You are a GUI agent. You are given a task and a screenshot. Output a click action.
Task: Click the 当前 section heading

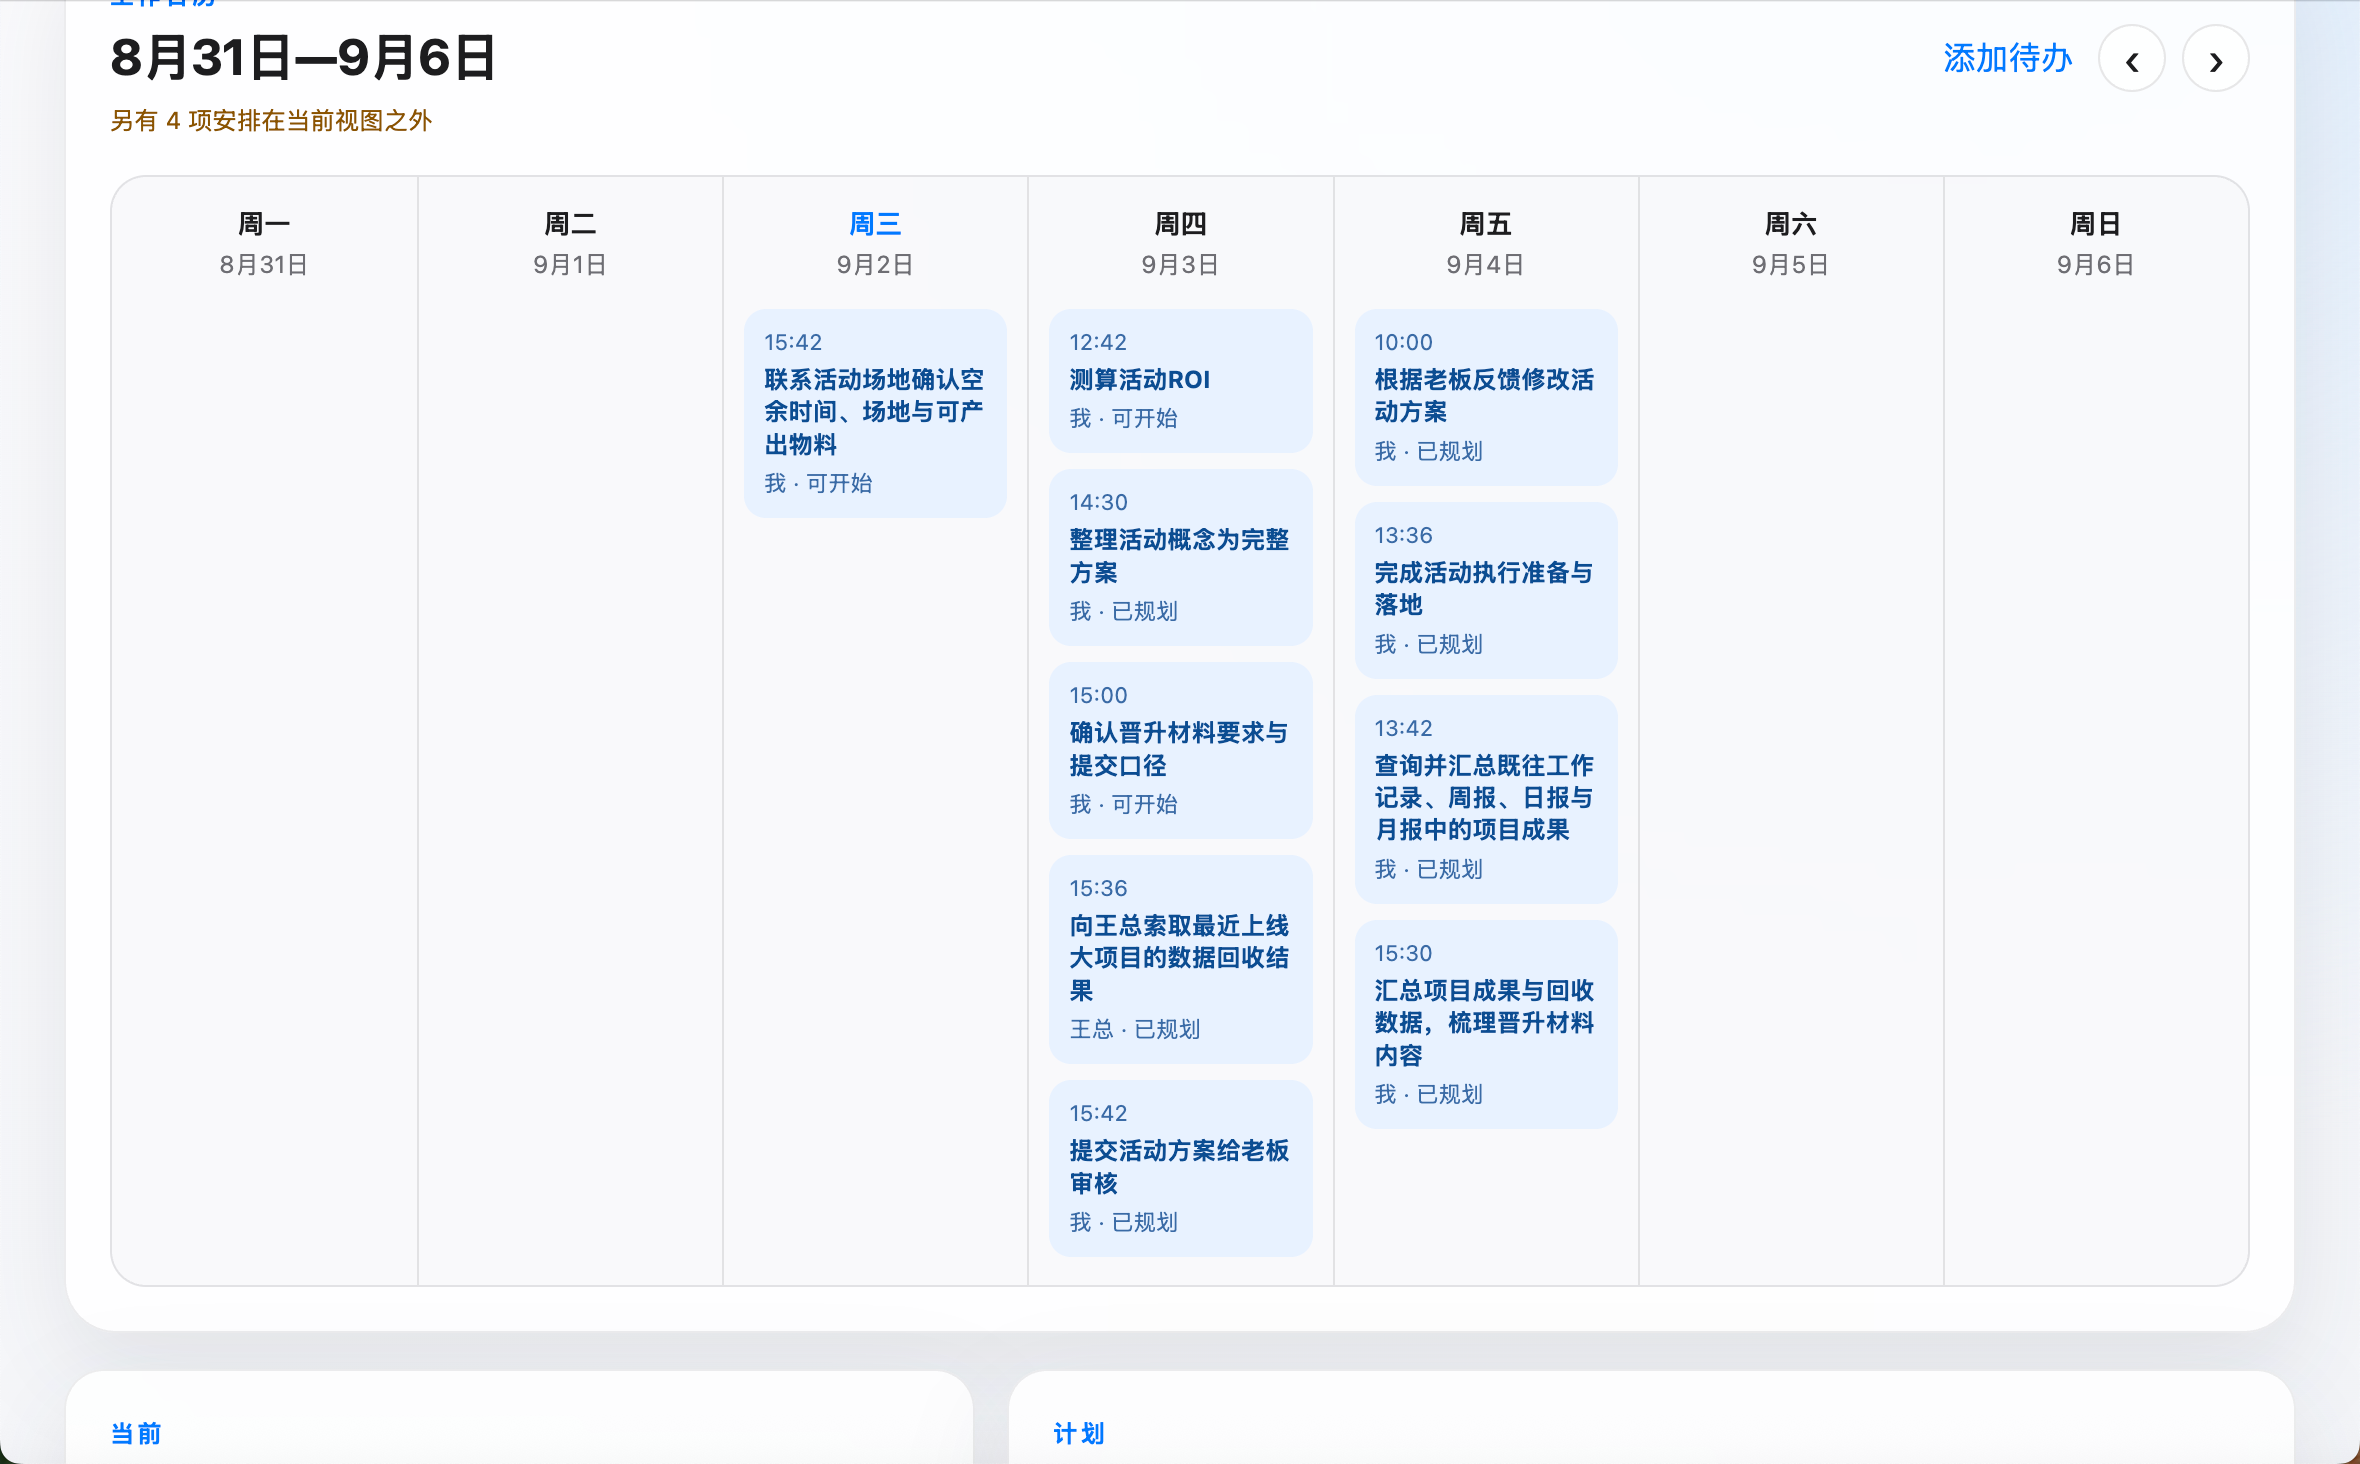point(136,1434)
